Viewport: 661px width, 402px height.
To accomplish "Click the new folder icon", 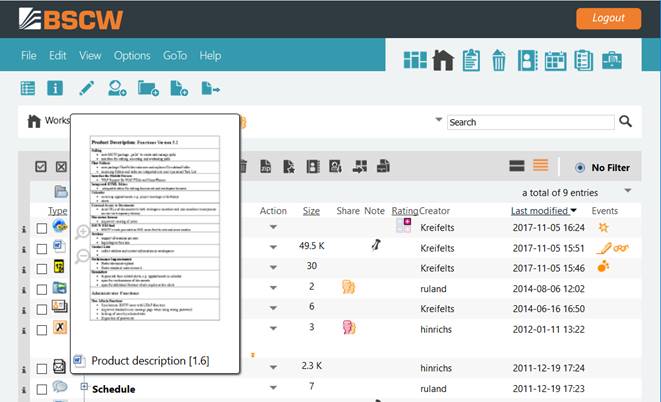I will pyautogui.click(x=148, y=89).
